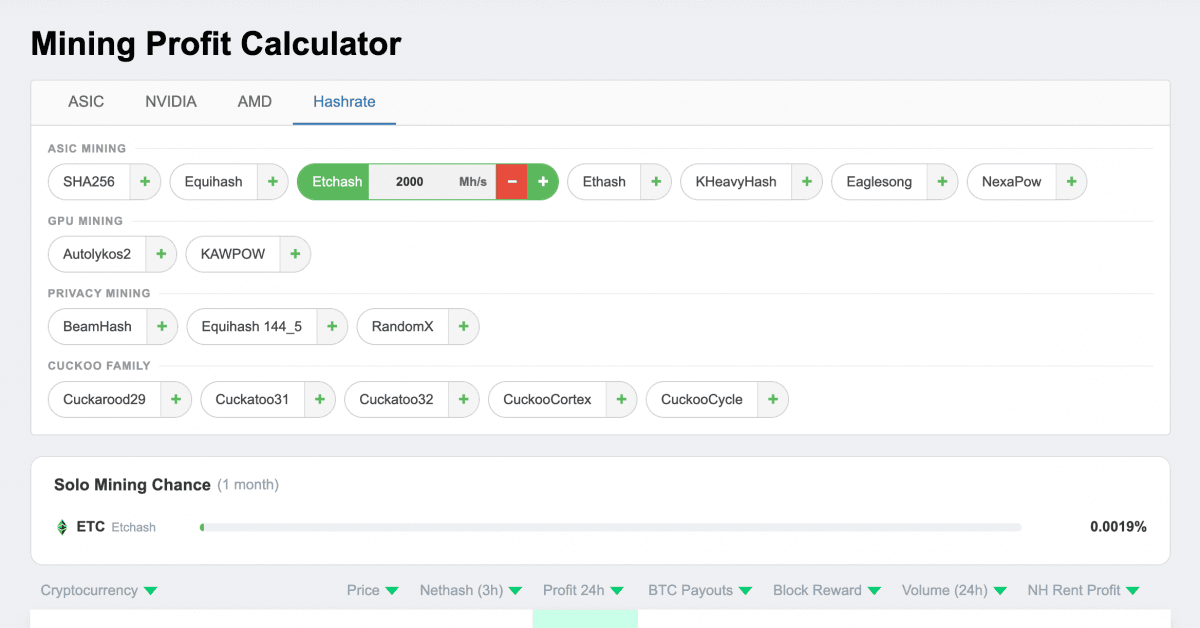Click the ETC coin logo icon
The image size is (1200, 628).
tap(62, 527)
